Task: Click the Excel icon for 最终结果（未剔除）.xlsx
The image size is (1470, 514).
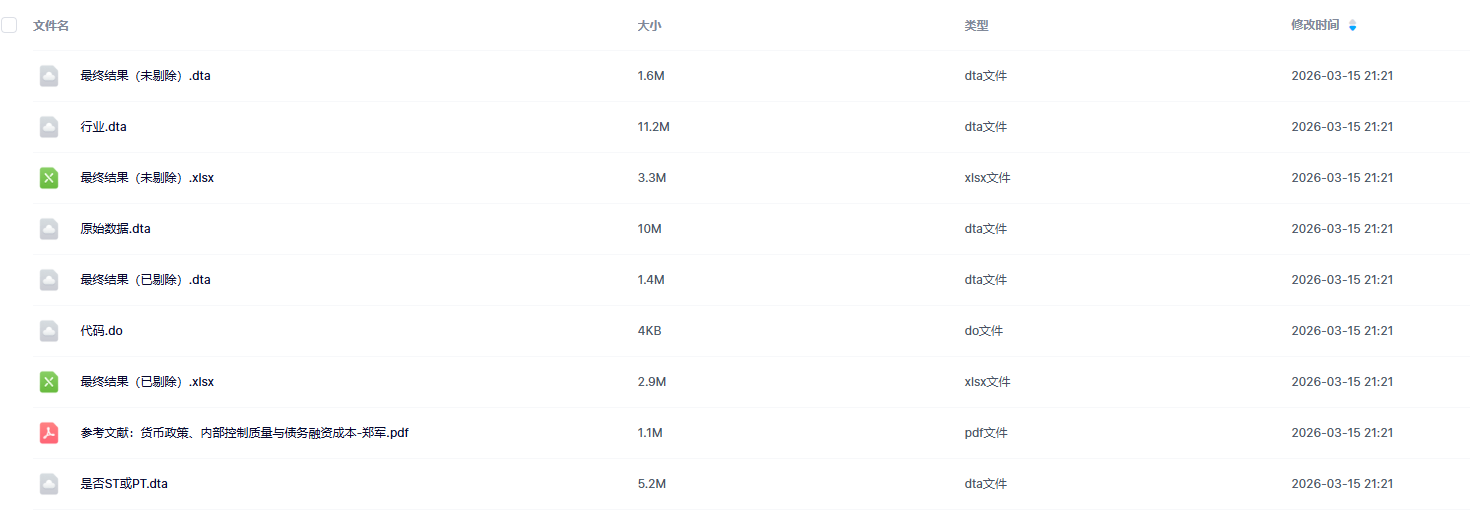Action: tap(49, 178)
